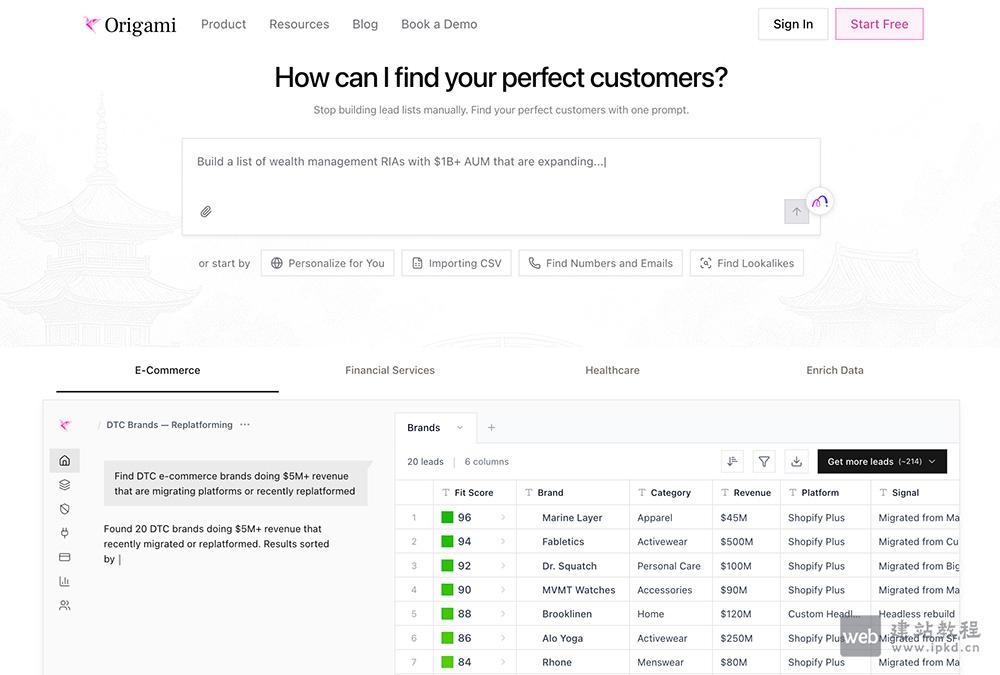Click the green Fit Score 96 swatch
The image size is (1000, 675).
coord(447,518)
